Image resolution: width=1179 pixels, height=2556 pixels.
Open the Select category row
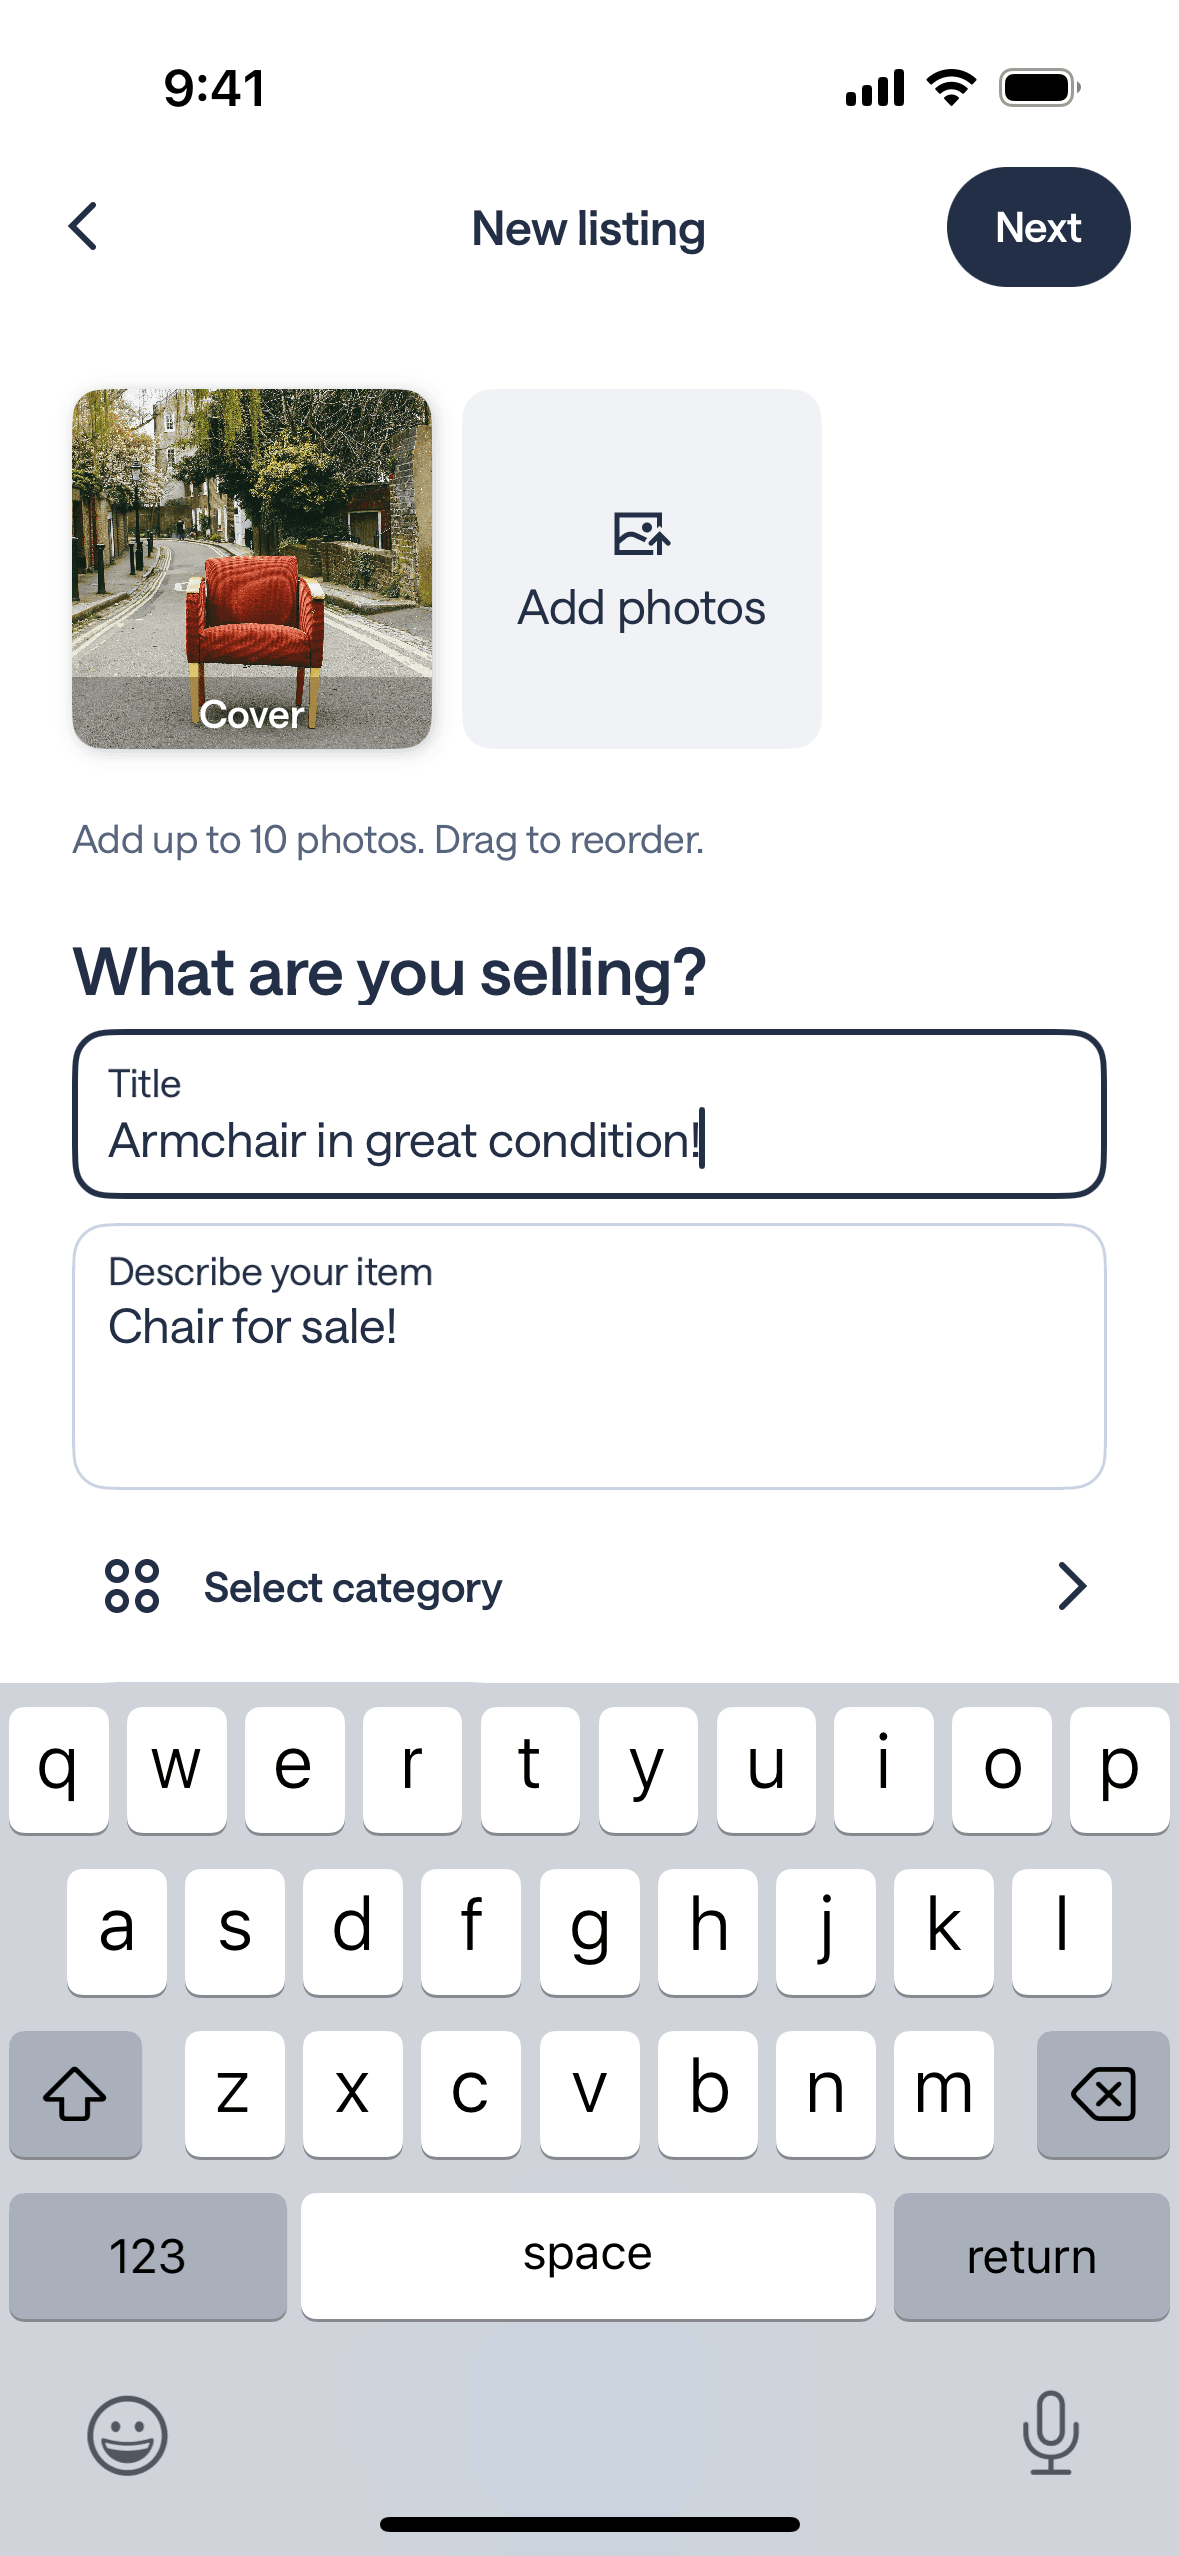(x=590, y=1587)
